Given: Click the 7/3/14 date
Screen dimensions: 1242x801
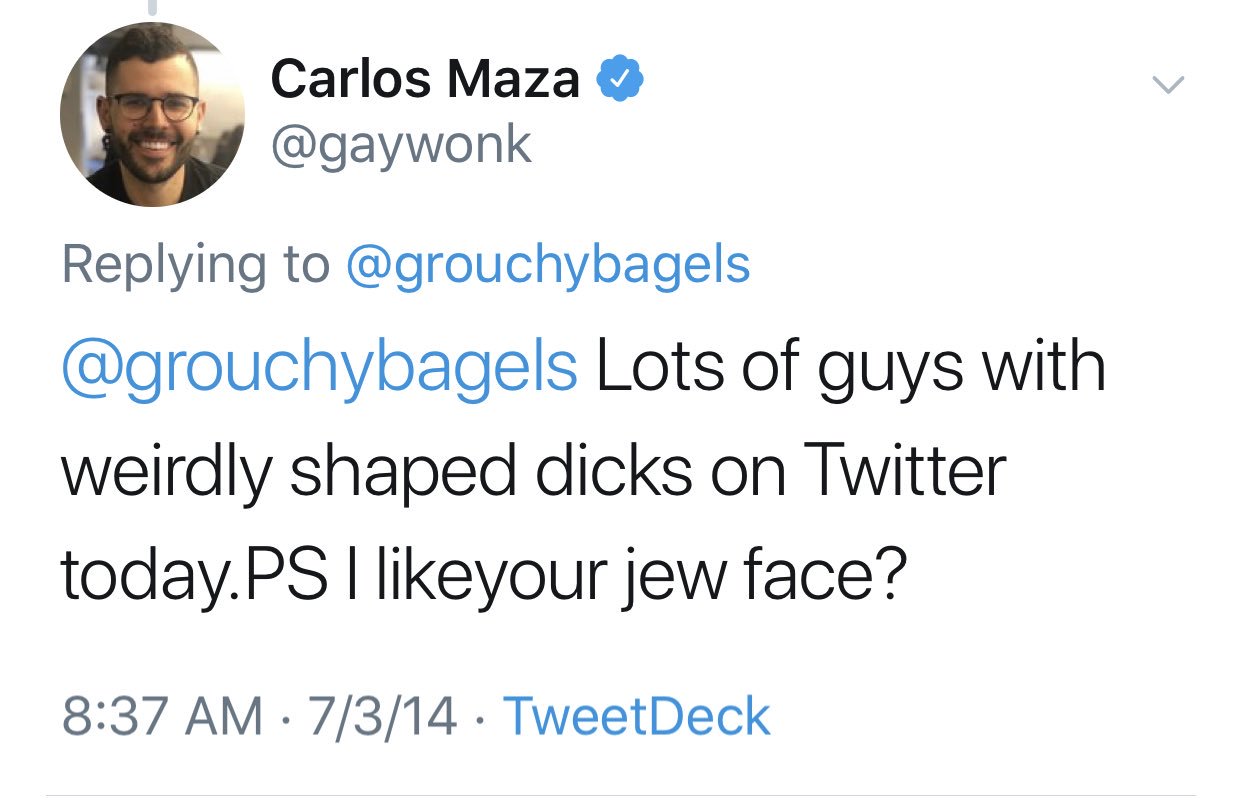Looking at the screenshot, I should point(383,717).
